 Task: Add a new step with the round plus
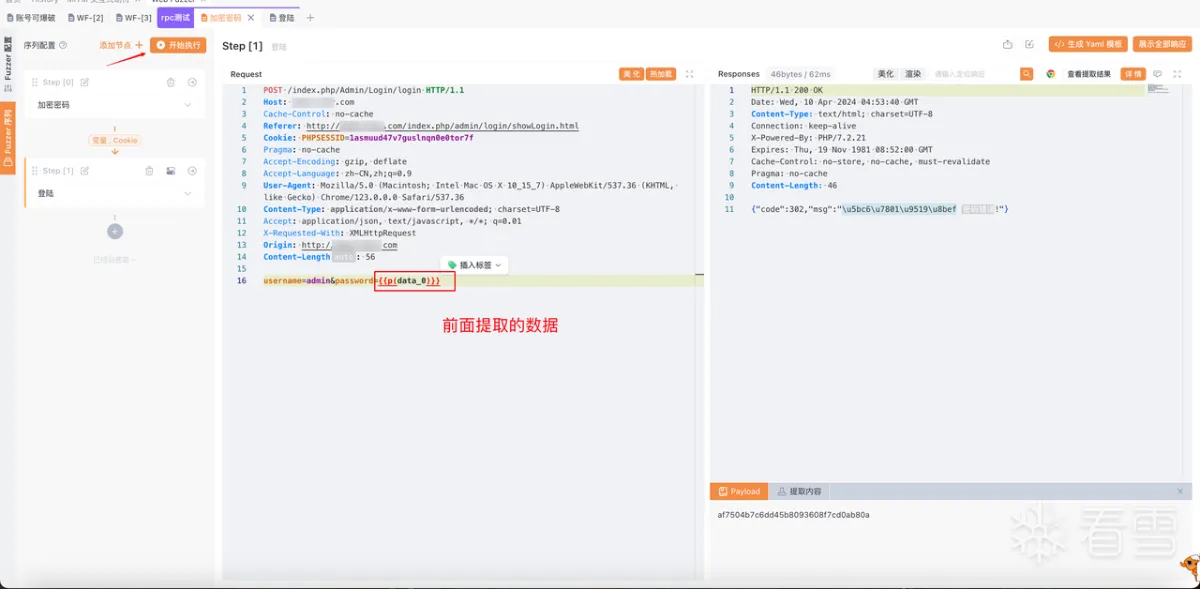(115, 231)
